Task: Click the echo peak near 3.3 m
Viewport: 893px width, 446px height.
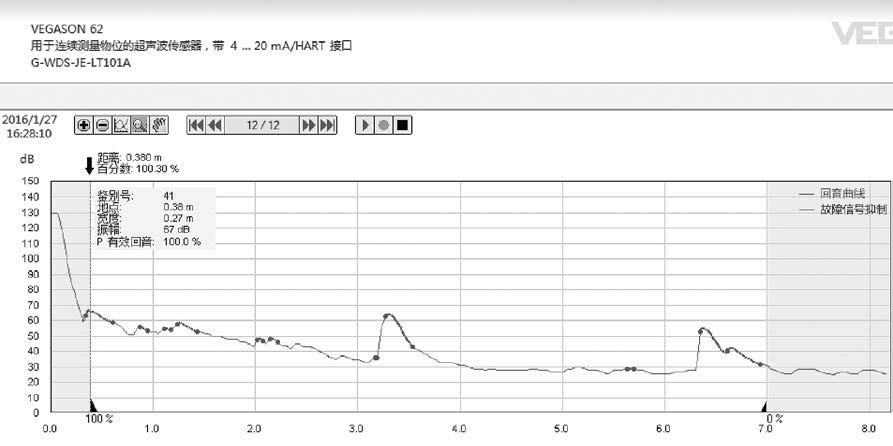Action: [388, 315]
